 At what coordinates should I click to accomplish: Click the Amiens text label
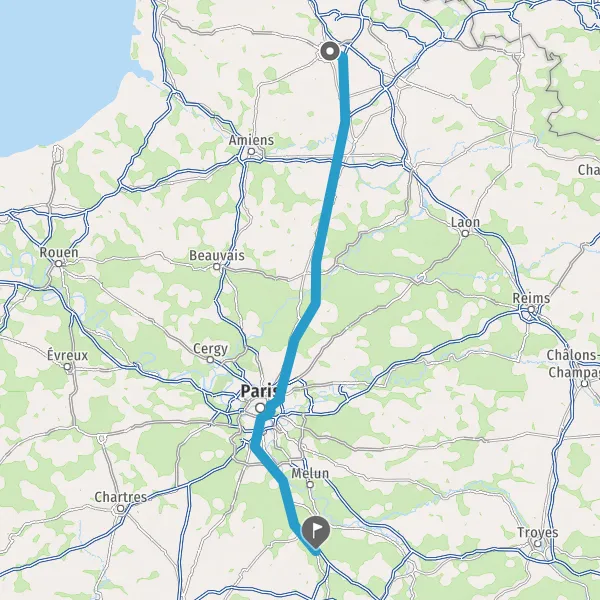[251, 140]
